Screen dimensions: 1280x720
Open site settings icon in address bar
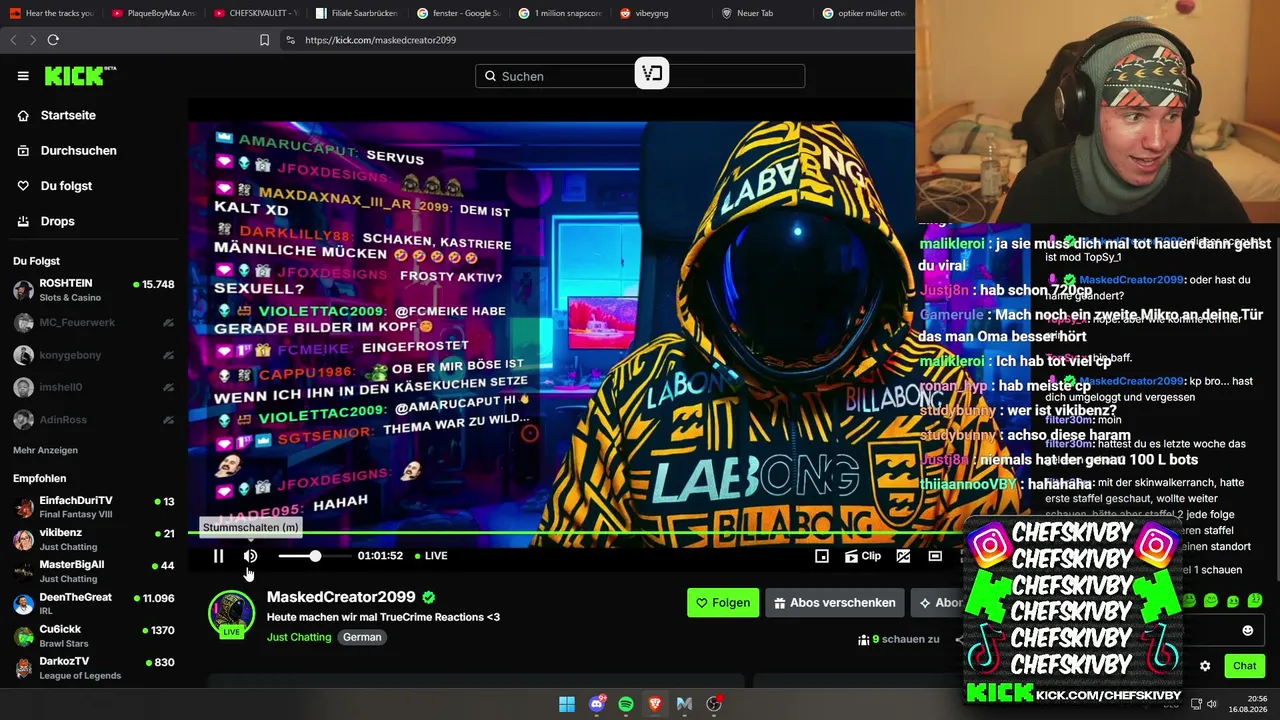(x=290, y=40)
